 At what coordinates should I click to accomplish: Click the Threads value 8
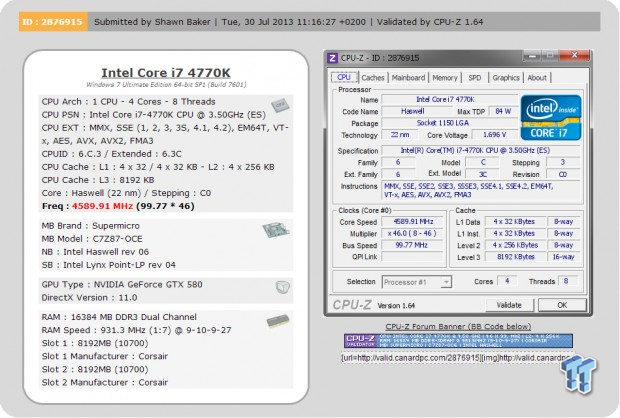tap(567, 281)
